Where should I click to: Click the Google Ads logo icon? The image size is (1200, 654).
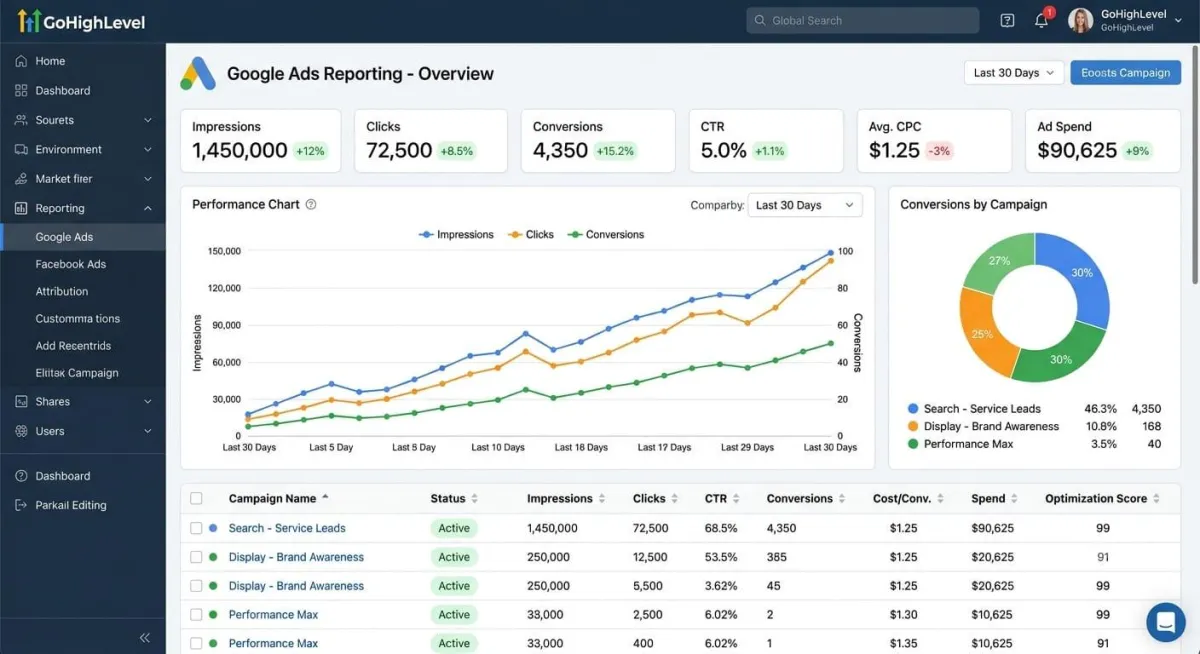[x=198, y=73]
